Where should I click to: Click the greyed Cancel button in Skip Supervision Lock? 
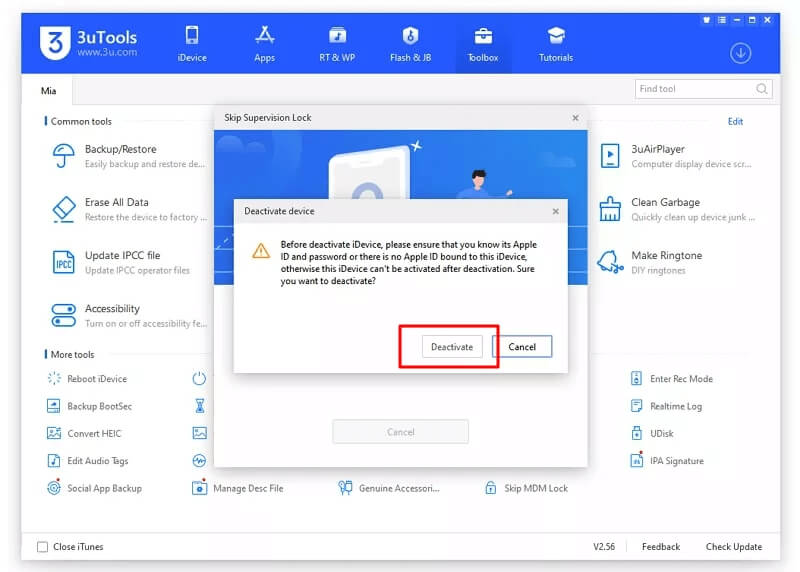click(401, 432)
